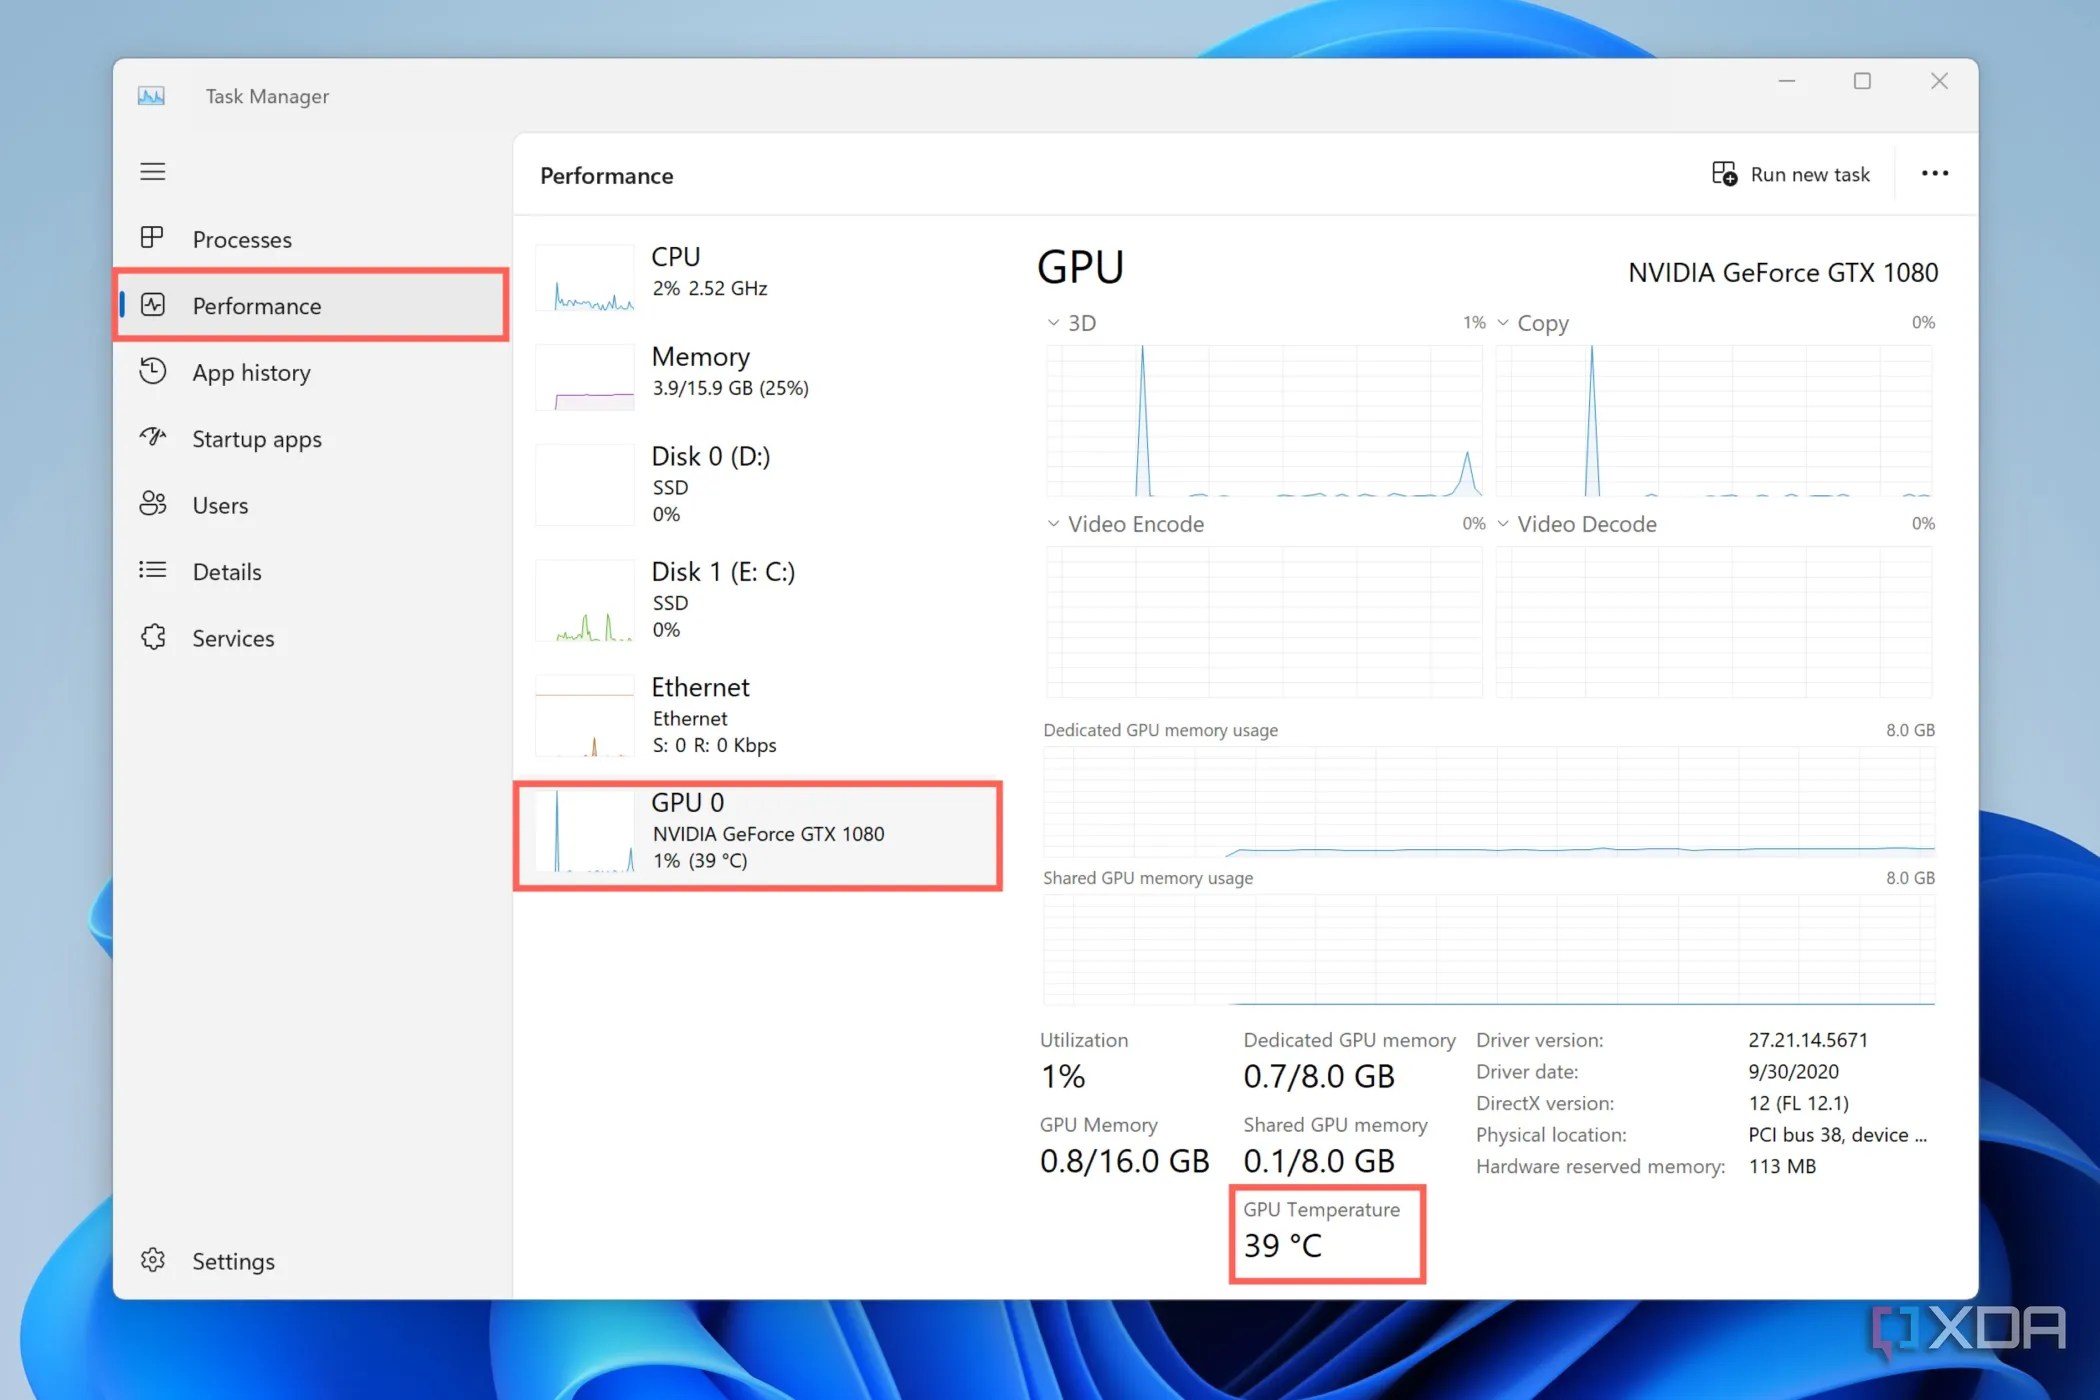Collapse the Video Encode graph
Image resolution: width=2100 pixels, height=1400 pixels.
[1052, 523]
